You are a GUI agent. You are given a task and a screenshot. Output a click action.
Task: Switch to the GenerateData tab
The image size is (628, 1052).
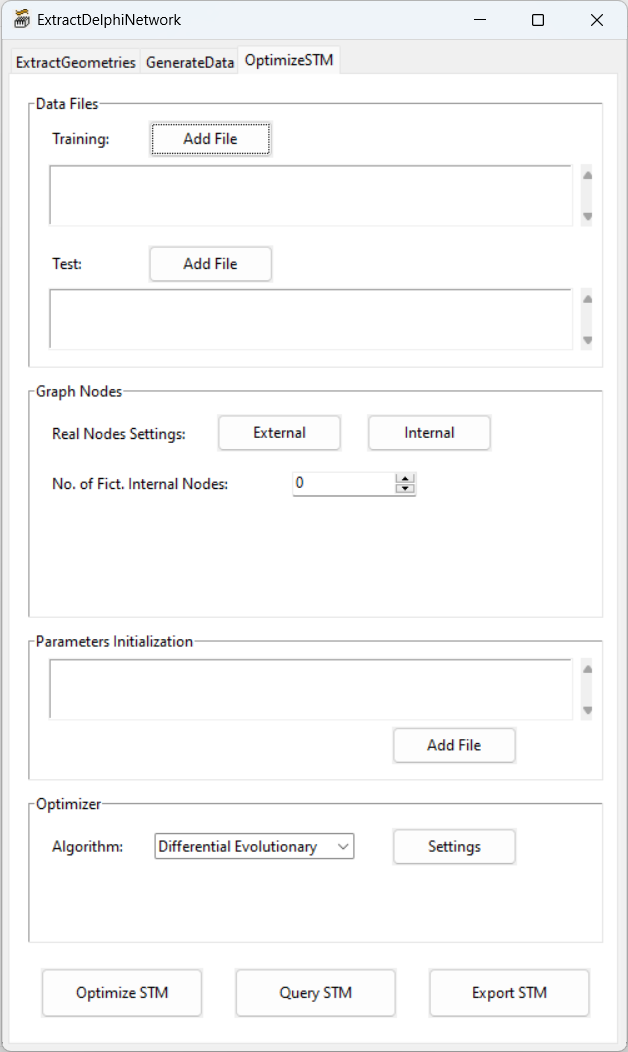tap(189, 62)
